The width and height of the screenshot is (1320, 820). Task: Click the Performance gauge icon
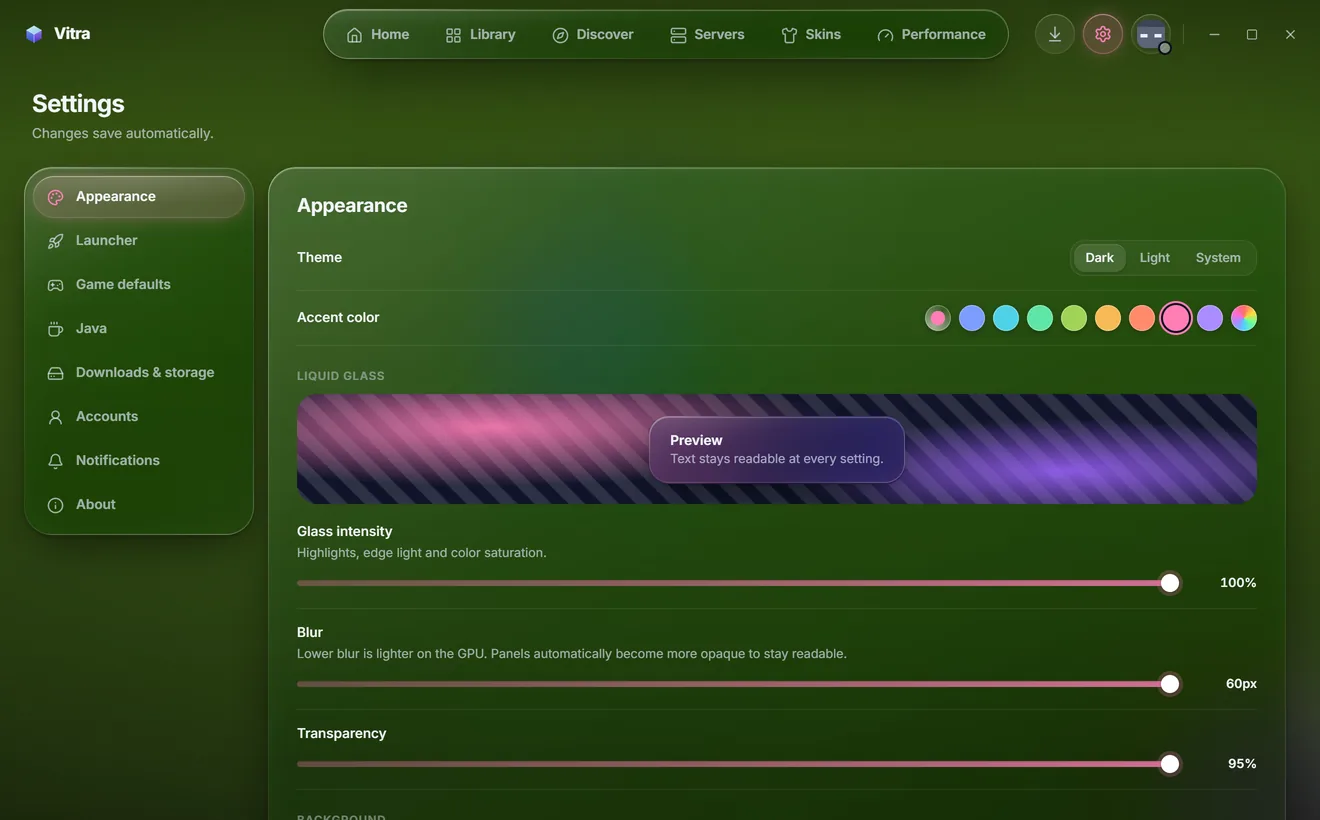pos(885,35)
